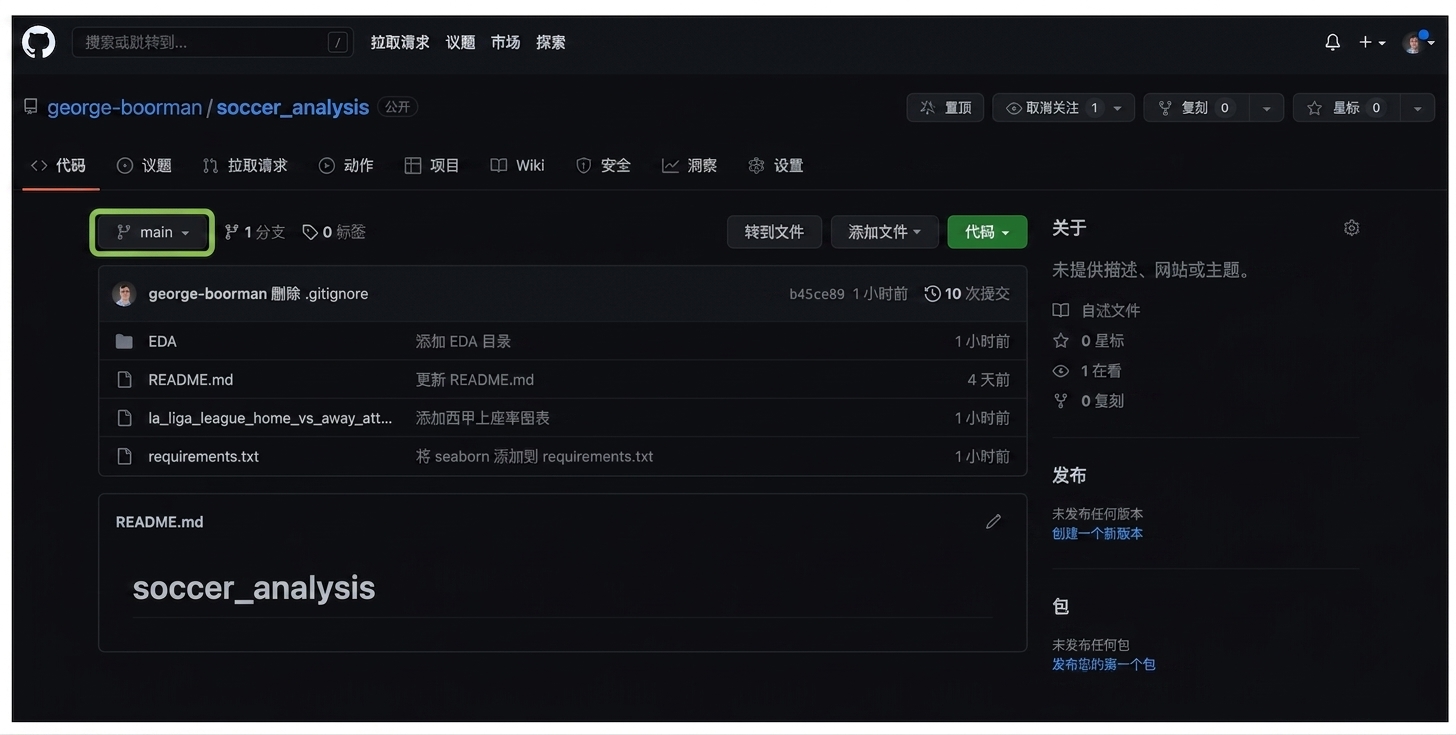Switch to the 拉取请求 repository tab
1456x735 pixels.
coord(245,165)
